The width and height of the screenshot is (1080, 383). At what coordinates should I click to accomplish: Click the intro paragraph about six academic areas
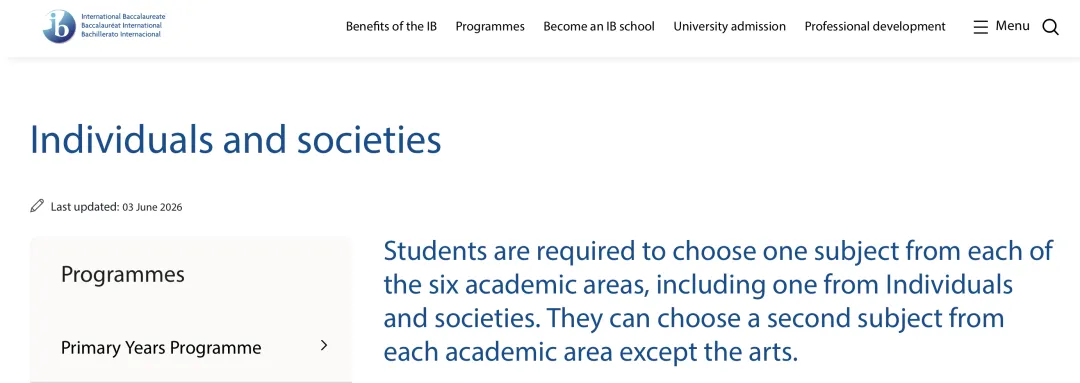[718, 302]
